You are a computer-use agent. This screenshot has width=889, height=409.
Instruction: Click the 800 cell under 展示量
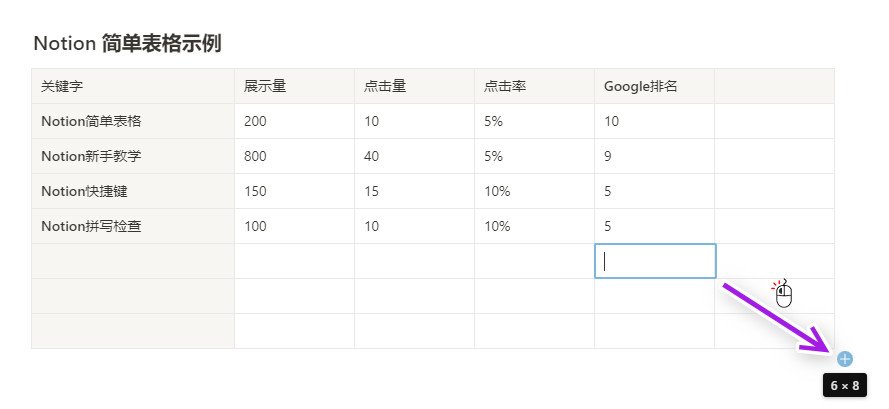point(295,157)
